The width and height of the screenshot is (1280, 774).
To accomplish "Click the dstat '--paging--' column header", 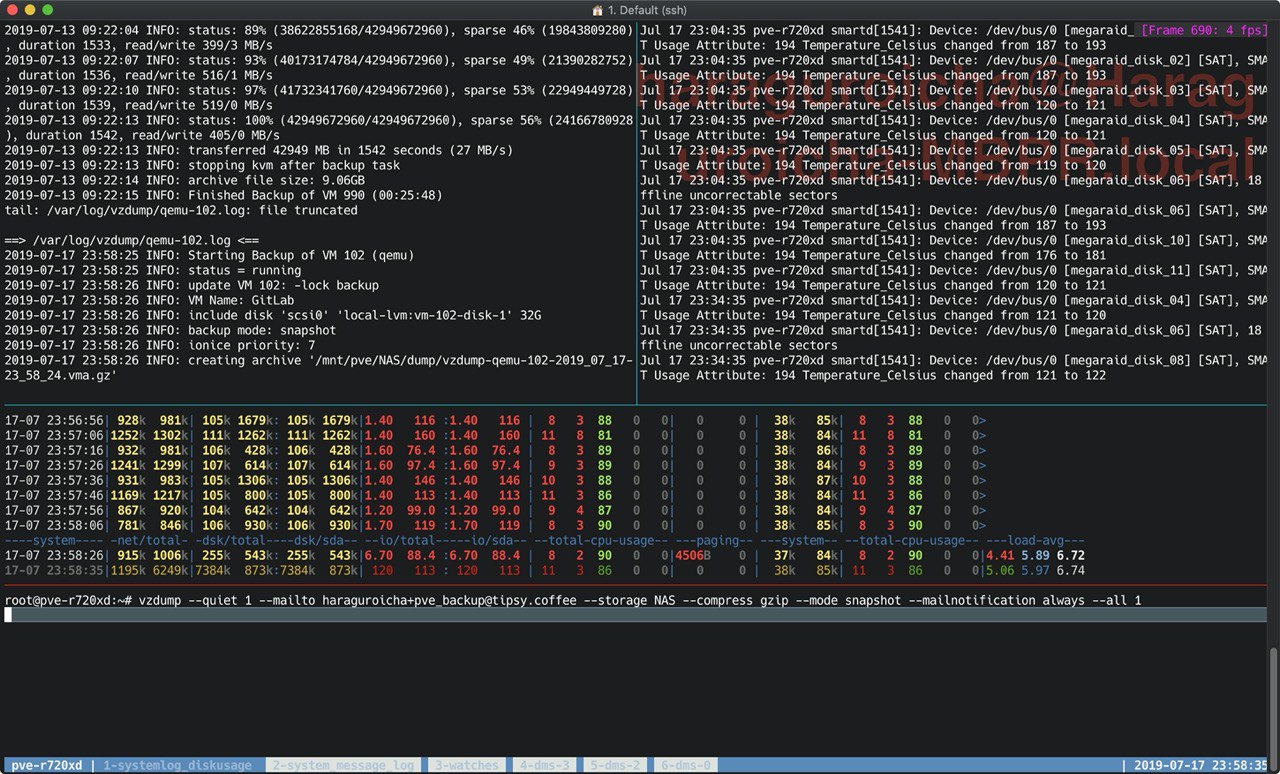I will (713, 540).
